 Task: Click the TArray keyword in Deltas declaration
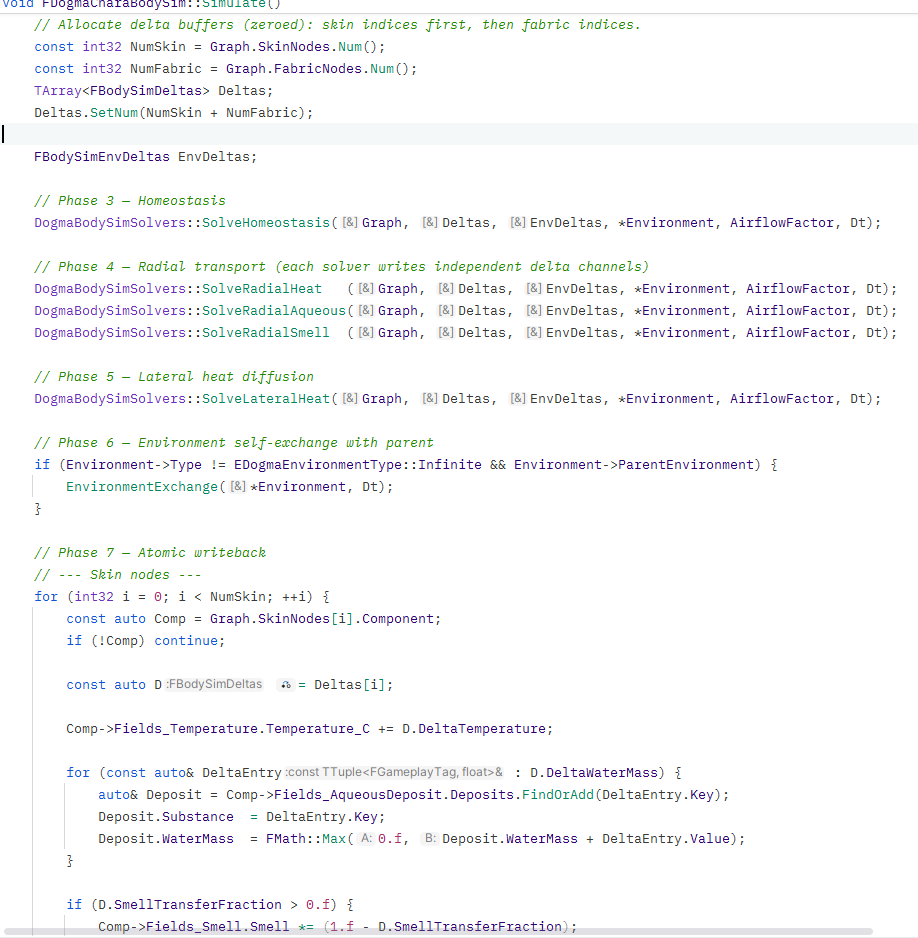(58, 90)
